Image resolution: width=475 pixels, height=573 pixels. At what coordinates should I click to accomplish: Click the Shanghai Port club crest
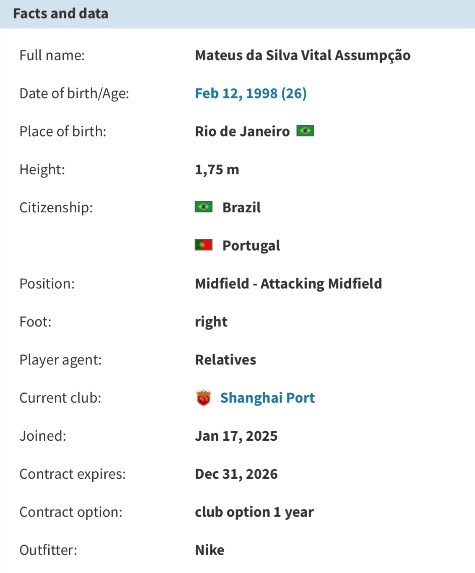point(204,398)
